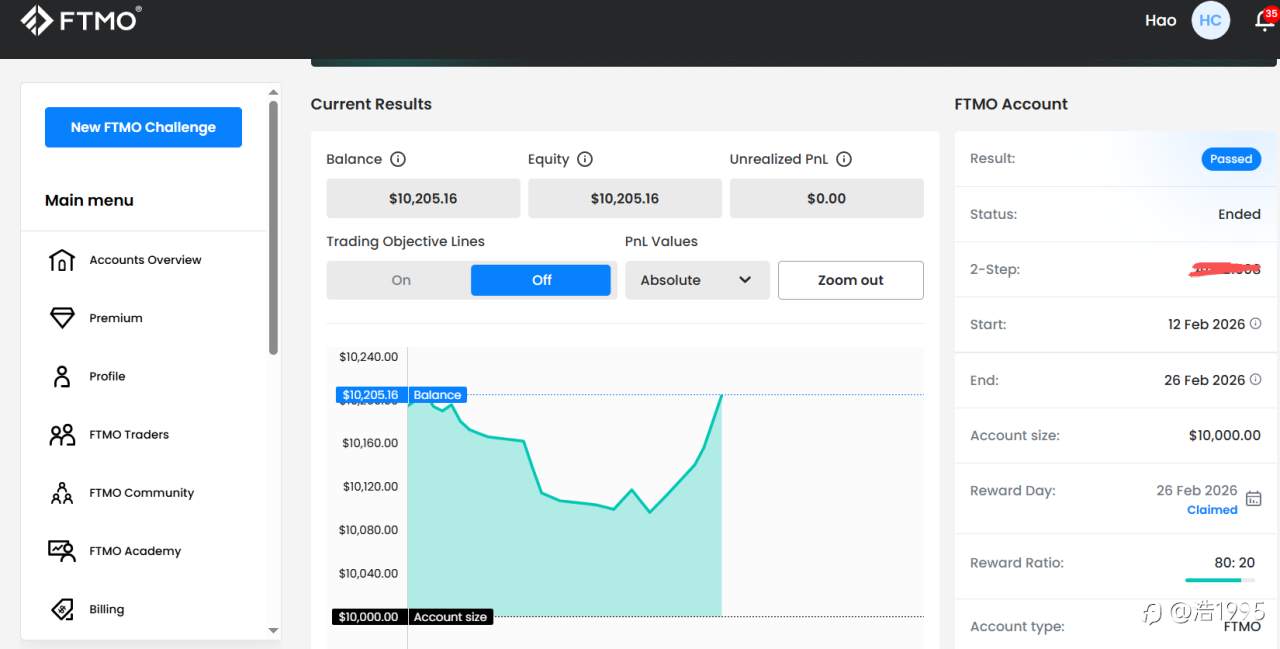The width and height of the screenshot is (1280, 649).
Task: Open the PnL Values Absolute dropdown
Action: point(697,280)
